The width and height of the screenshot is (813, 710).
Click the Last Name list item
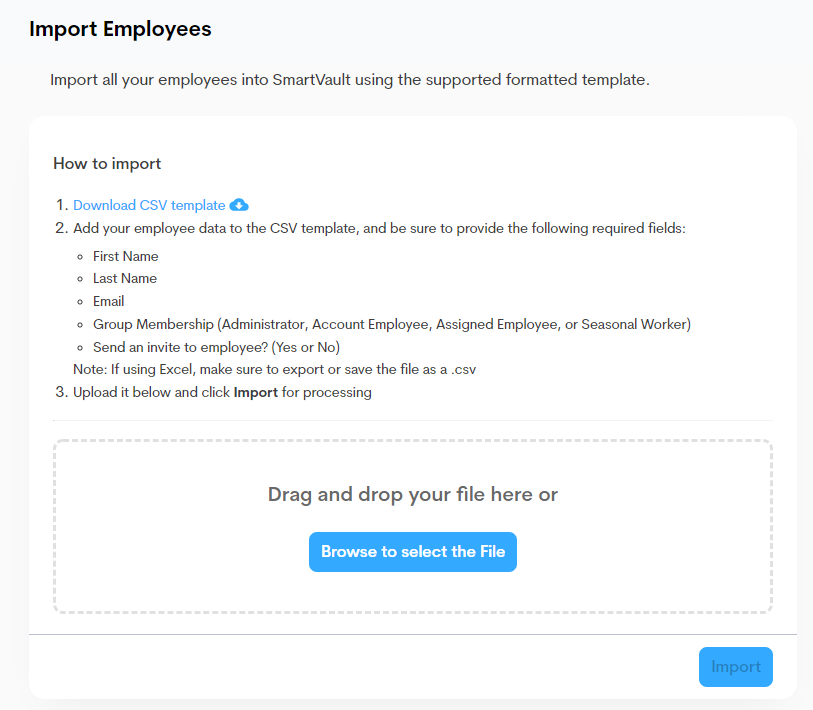125,278
